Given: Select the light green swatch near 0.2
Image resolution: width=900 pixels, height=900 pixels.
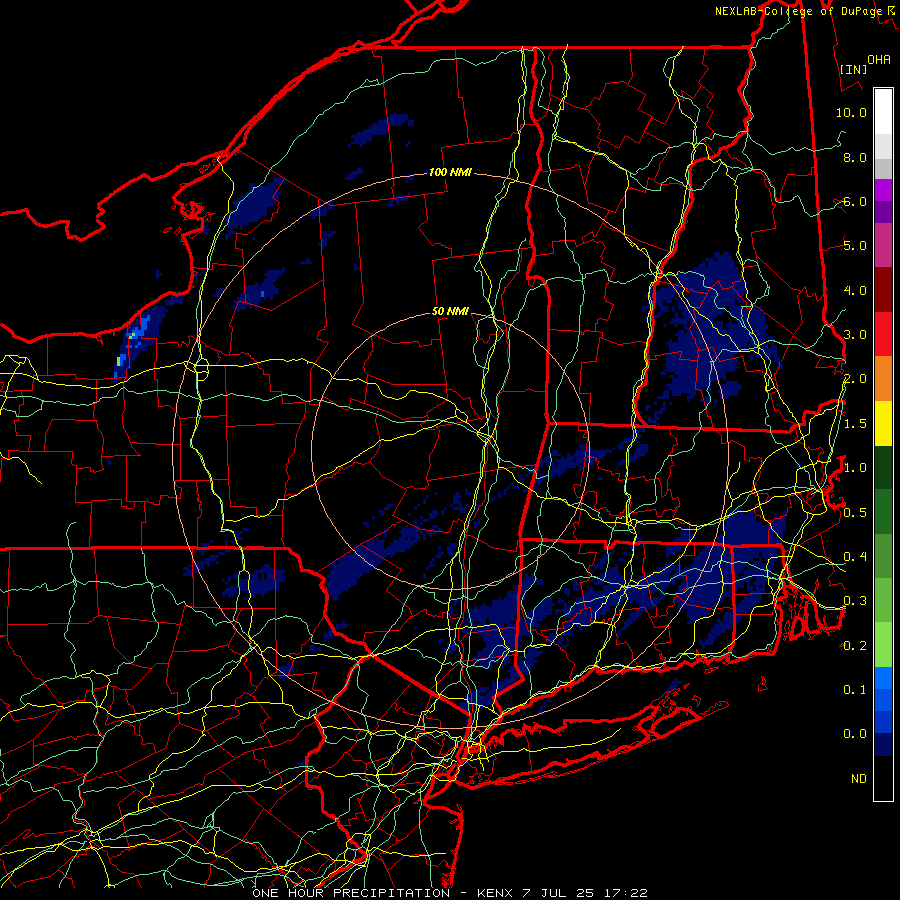Looking at the screenshot, I should [x=883, y=645].
